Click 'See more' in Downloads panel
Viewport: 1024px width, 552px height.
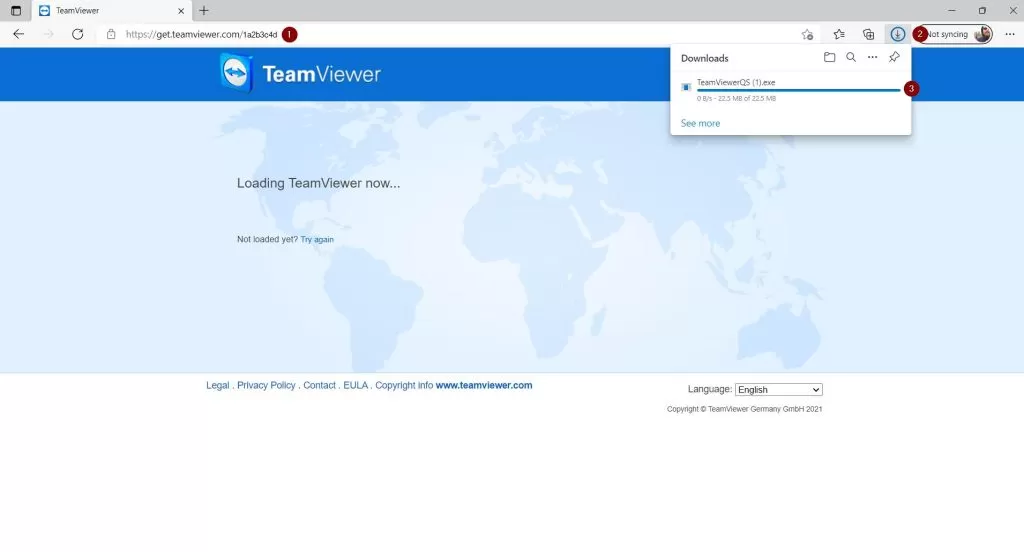pos(700,123)
